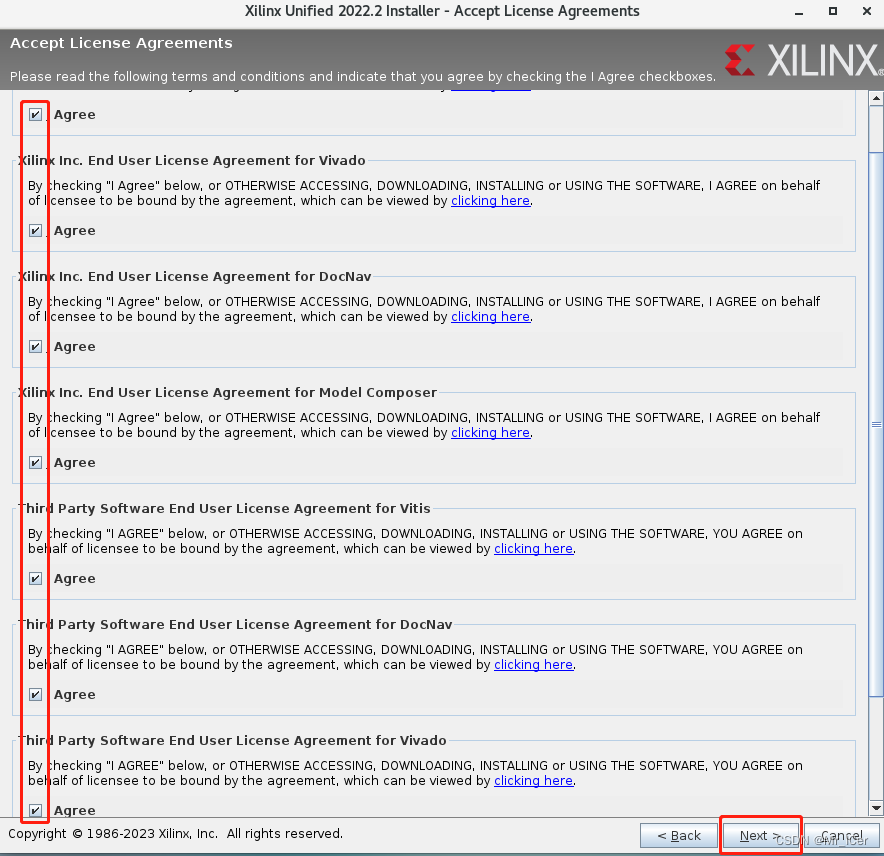Click scrollbar down arrow

click(x=876, y=808)
